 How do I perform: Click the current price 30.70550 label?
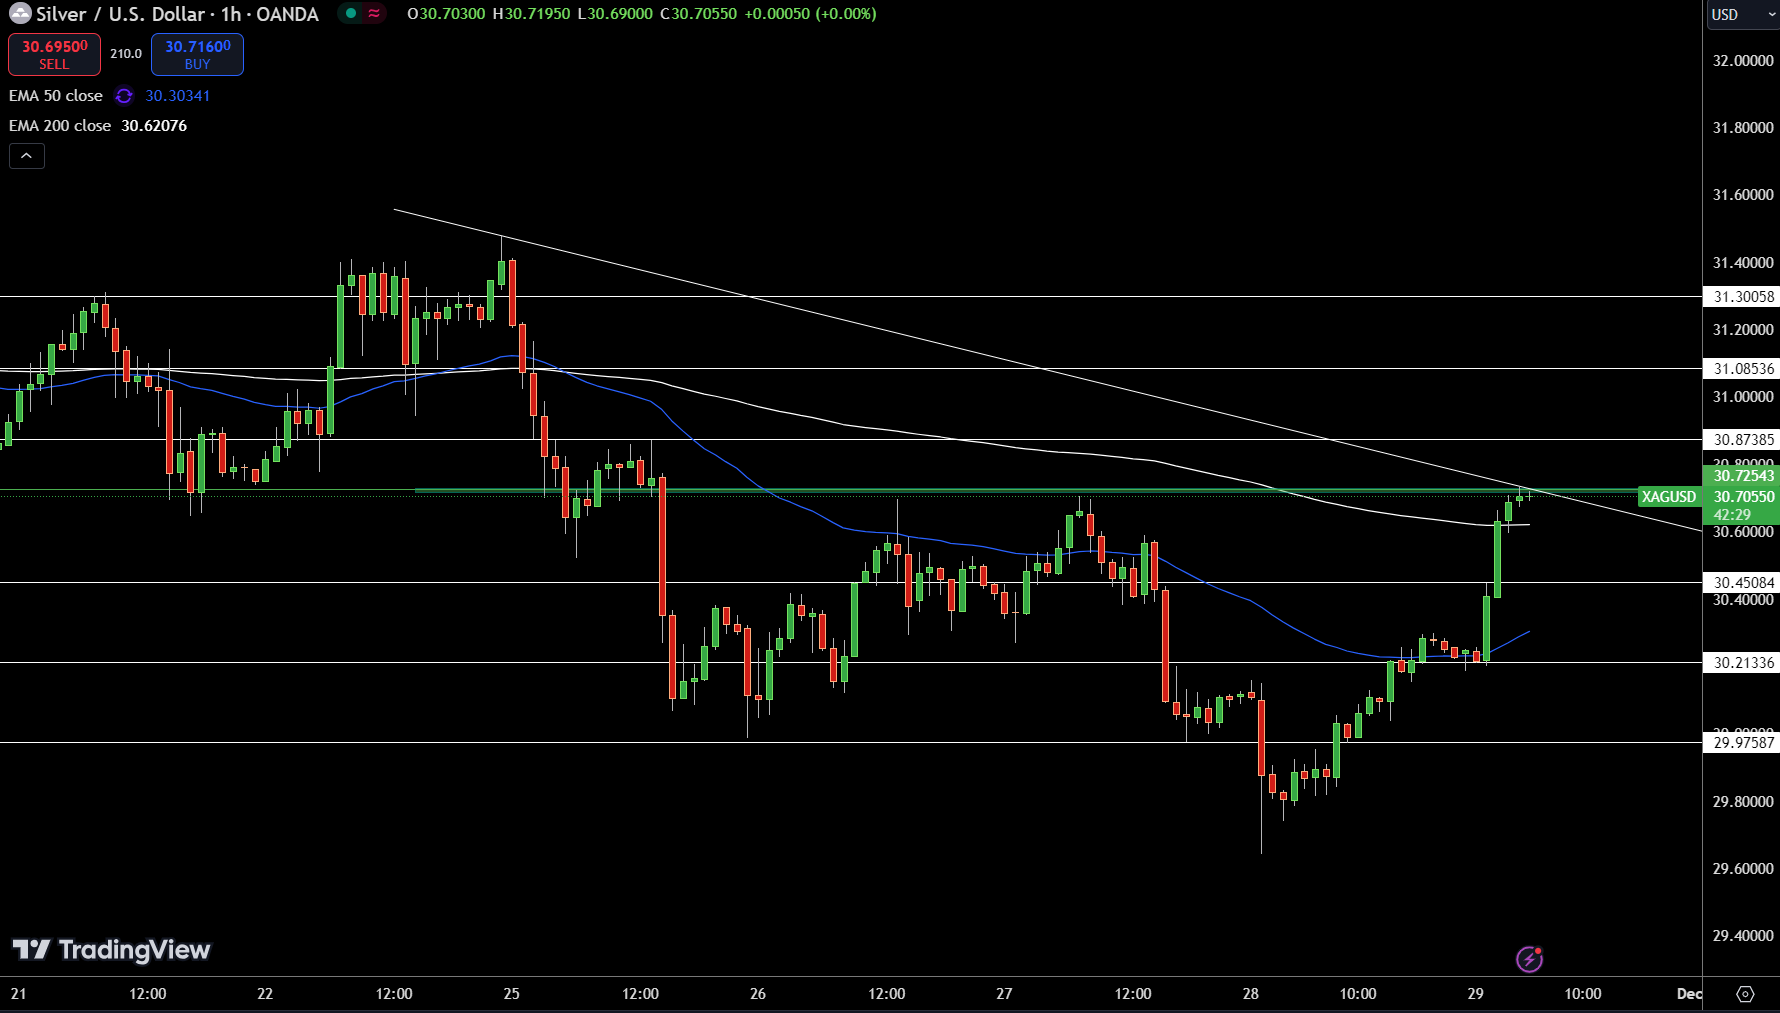1743,497
